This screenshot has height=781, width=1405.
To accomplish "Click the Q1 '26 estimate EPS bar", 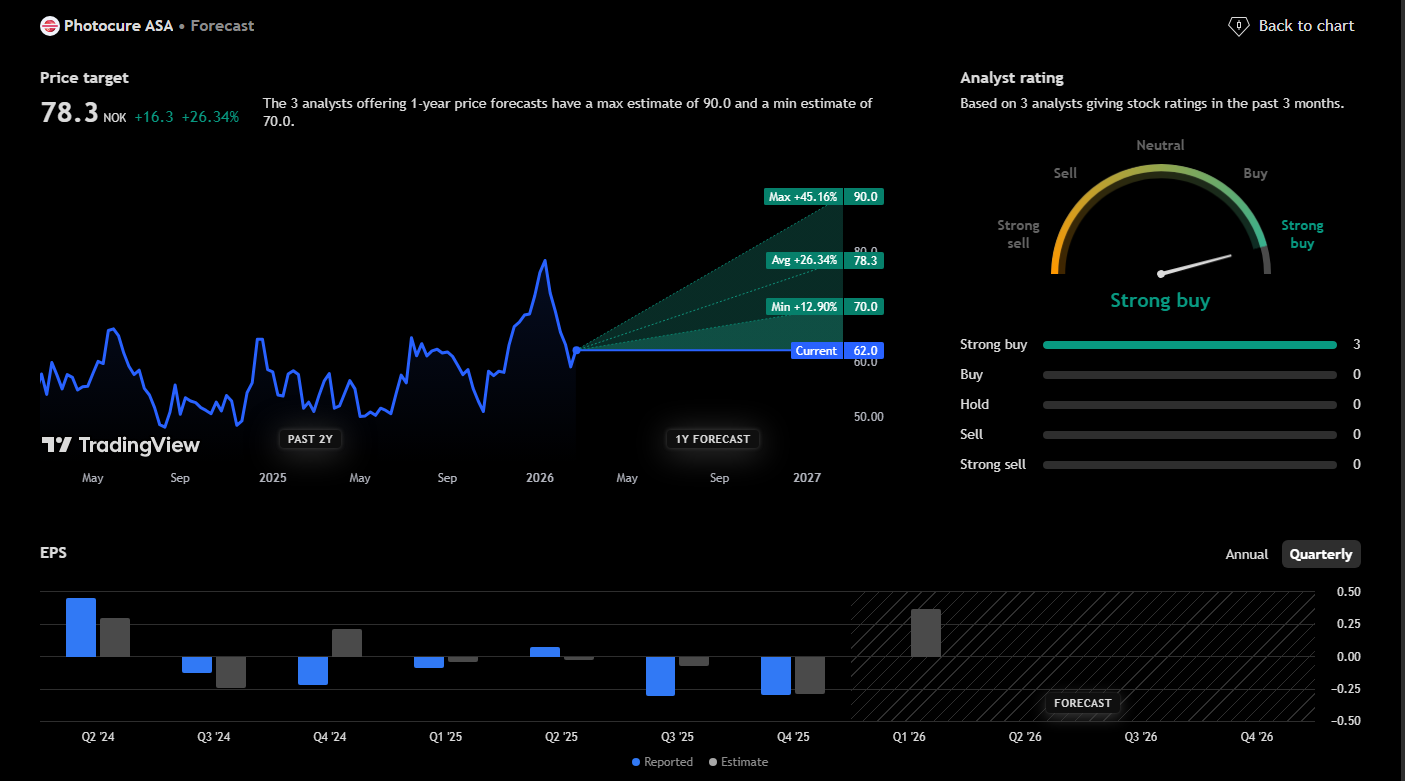I will tap(926, 633).
